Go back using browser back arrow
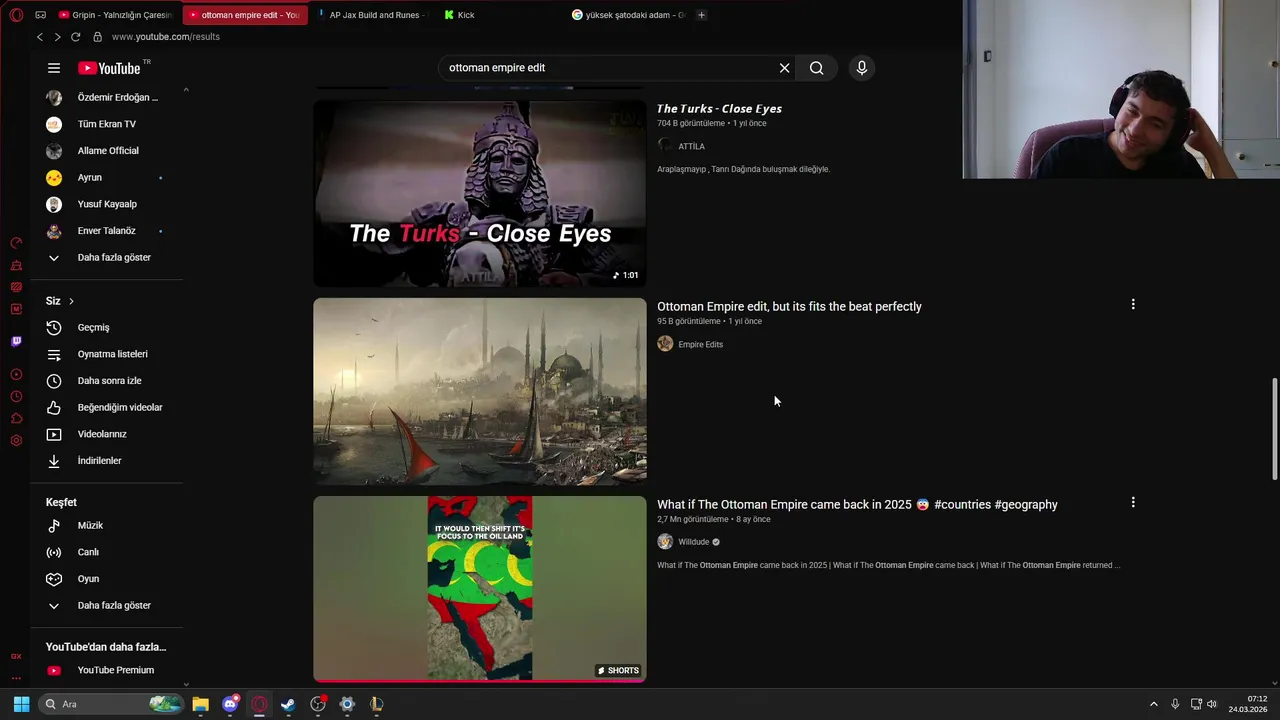Image resolution: width=1280 pixels, height=720 pixels. pyautogui.click(x=39, y=37)
